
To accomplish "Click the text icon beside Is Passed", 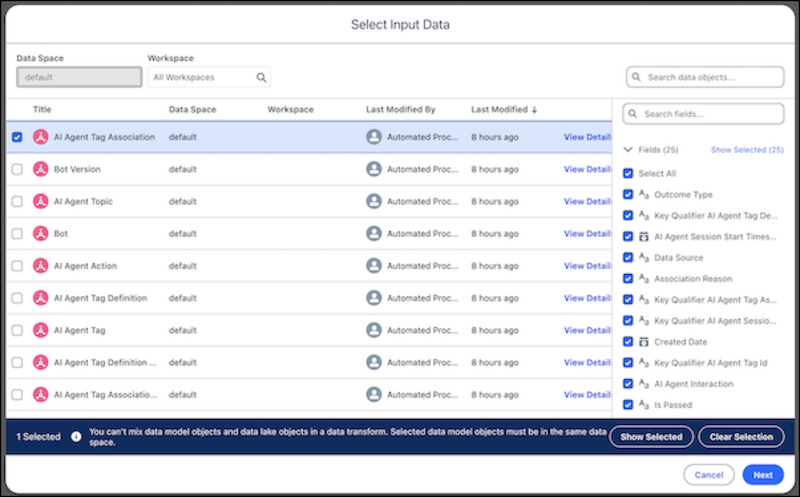I will click(x=644, y=405).
